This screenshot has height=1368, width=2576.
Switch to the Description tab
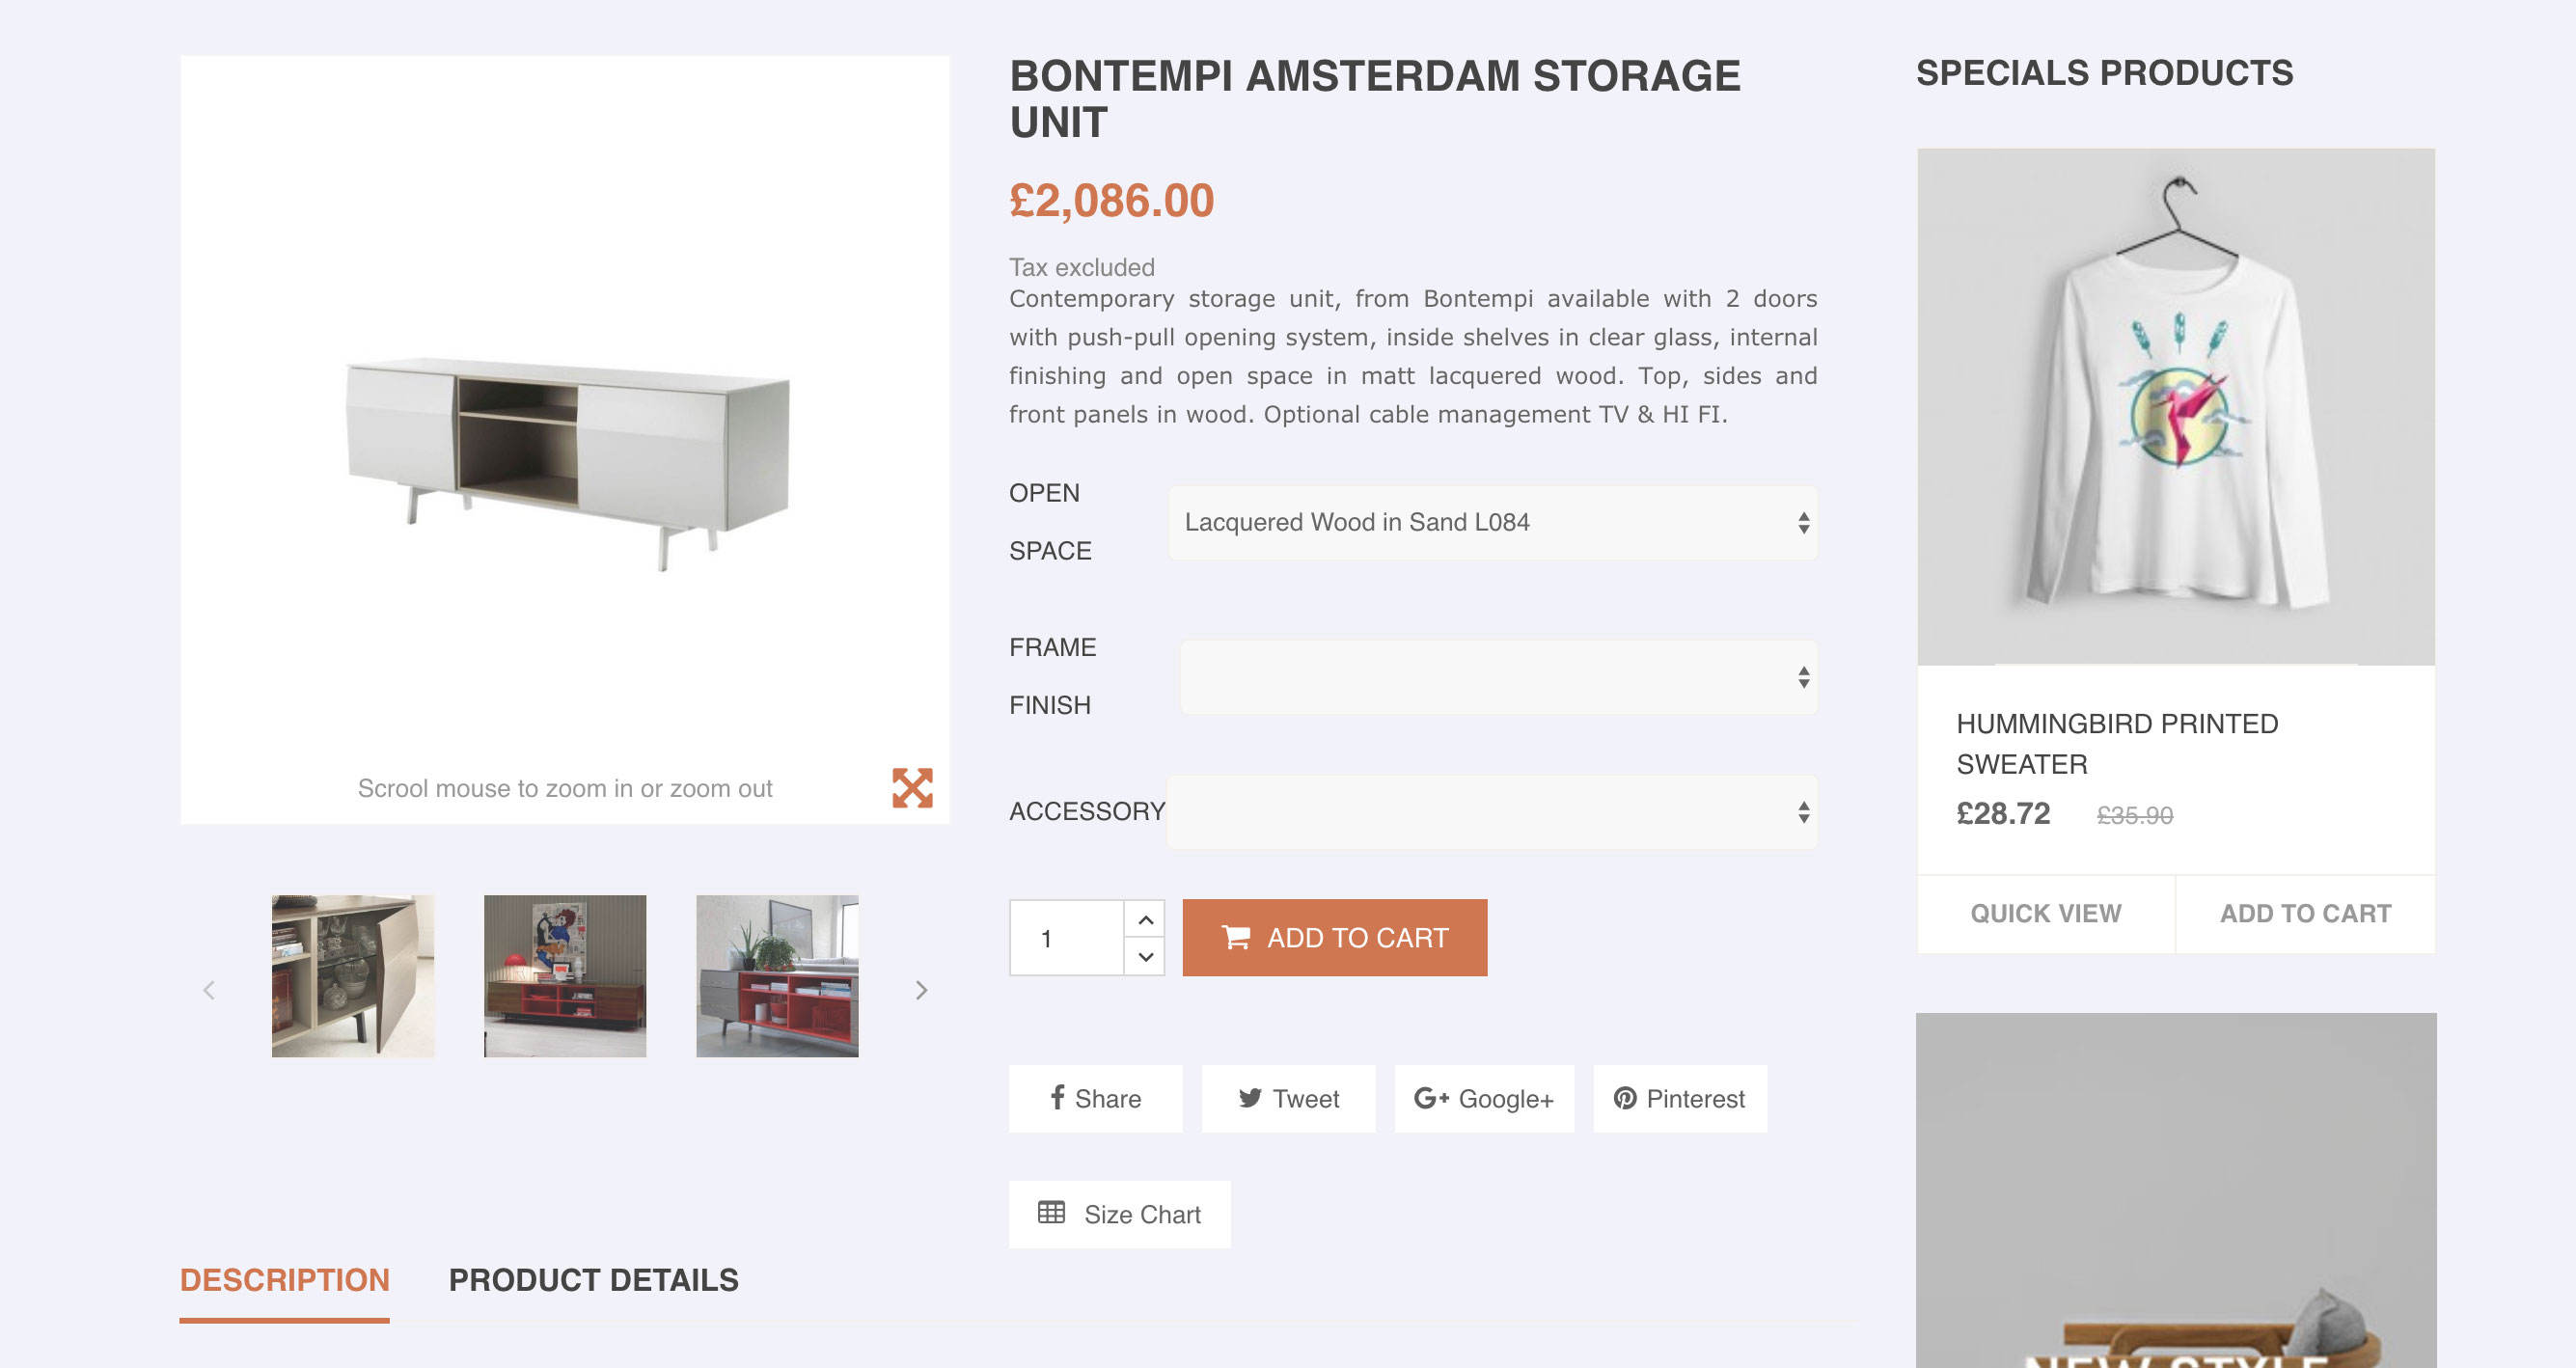[284, 1280]
